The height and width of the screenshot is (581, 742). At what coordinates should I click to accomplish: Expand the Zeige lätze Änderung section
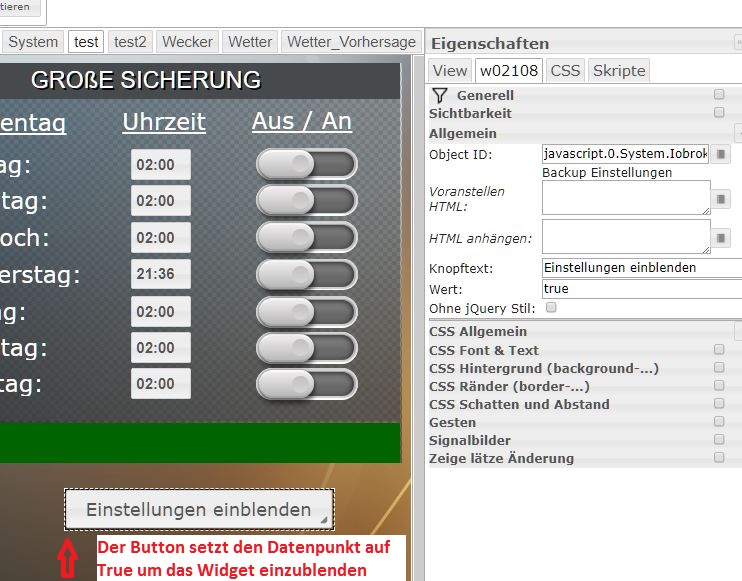(501, 458)
